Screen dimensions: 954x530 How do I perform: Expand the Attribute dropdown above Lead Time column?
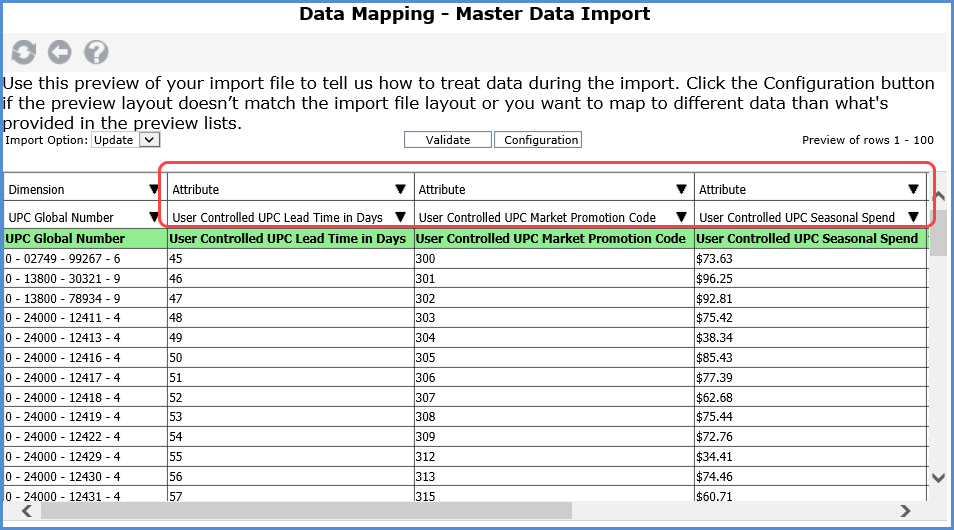[x=400, y=189]
